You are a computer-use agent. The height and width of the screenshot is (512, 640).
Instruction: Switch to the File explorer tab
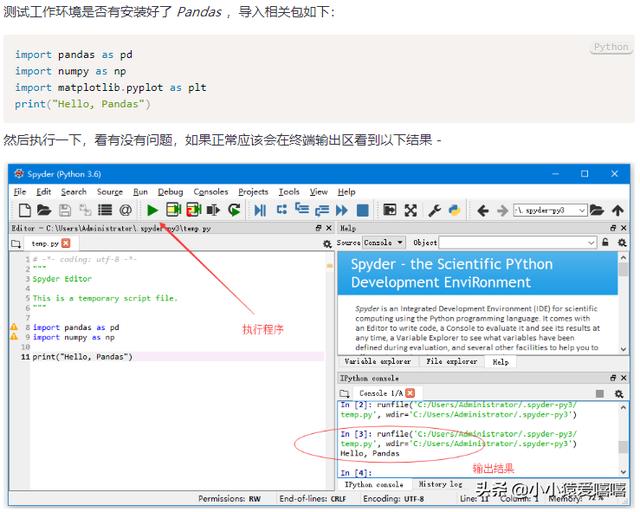[451, 362]
